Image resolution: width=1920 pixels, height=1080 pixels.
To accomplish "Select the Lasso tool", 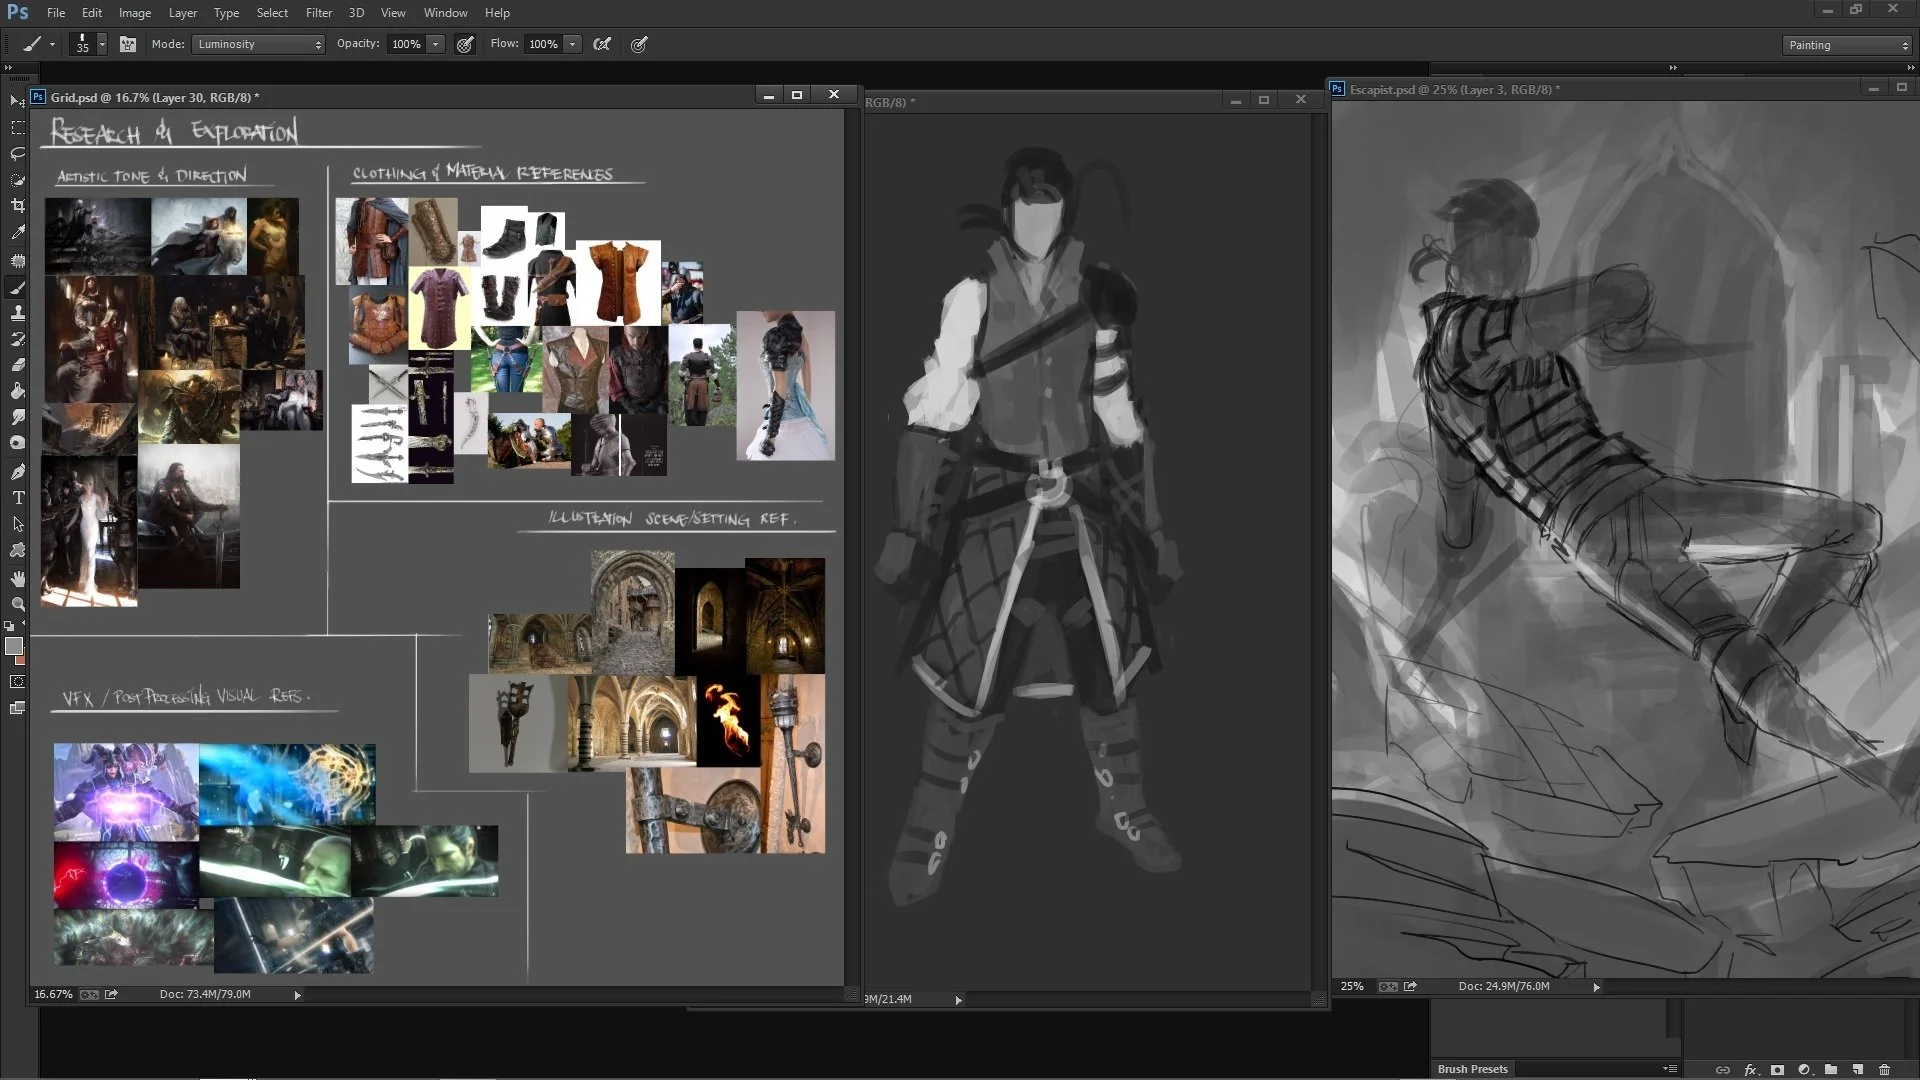I will 17,154.
